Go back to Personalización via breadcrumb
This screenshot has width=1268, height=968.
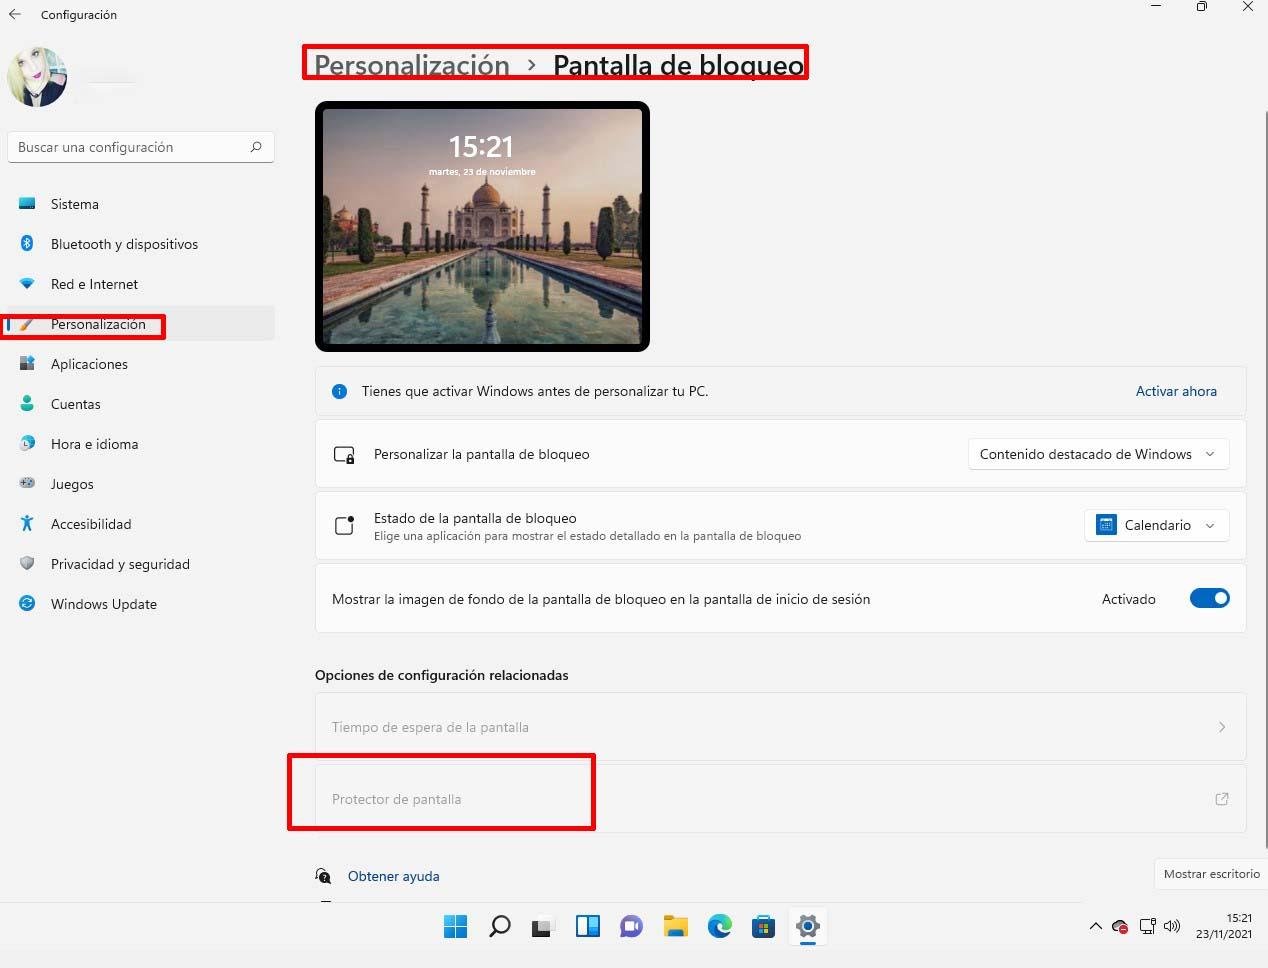point(410,64)
